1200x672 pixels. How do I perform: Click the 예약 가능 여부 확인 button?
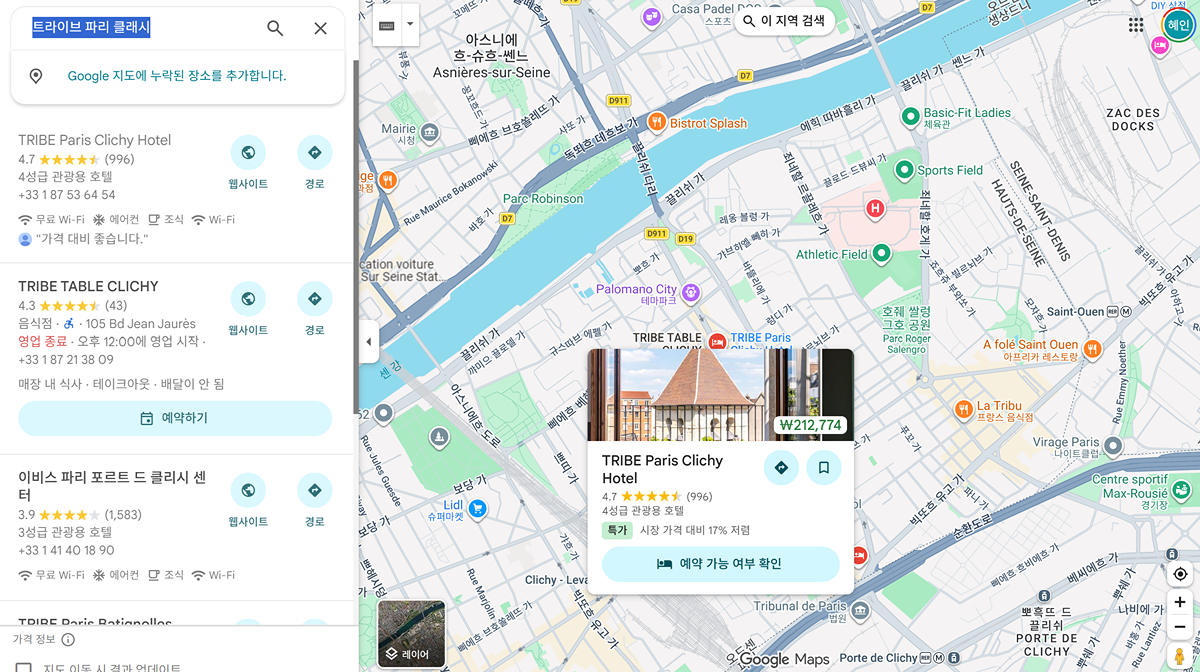pos(720,564)
